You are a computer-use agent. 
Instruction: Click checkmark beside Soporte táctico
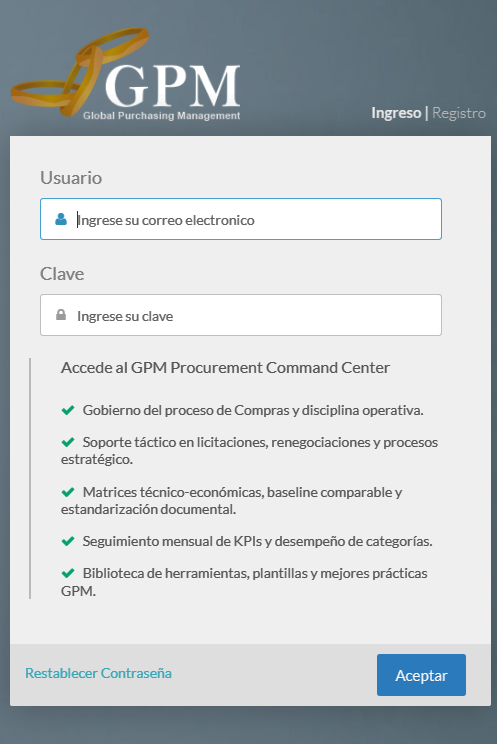[x=68, y=442]
